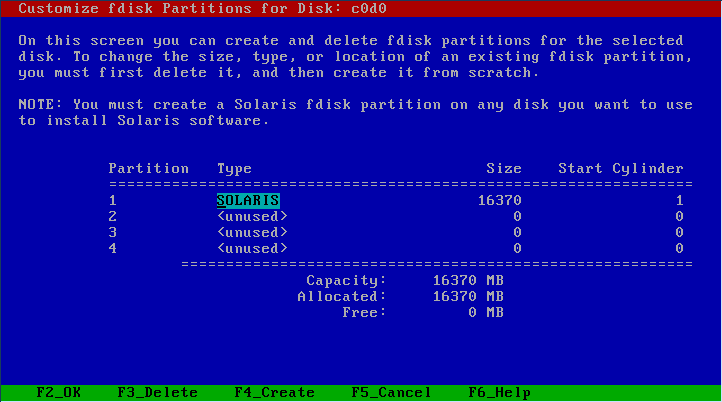The image size is (722, 402).
Task: Select the <unused> type for partition 2
Action: click(x=252, y=216)
